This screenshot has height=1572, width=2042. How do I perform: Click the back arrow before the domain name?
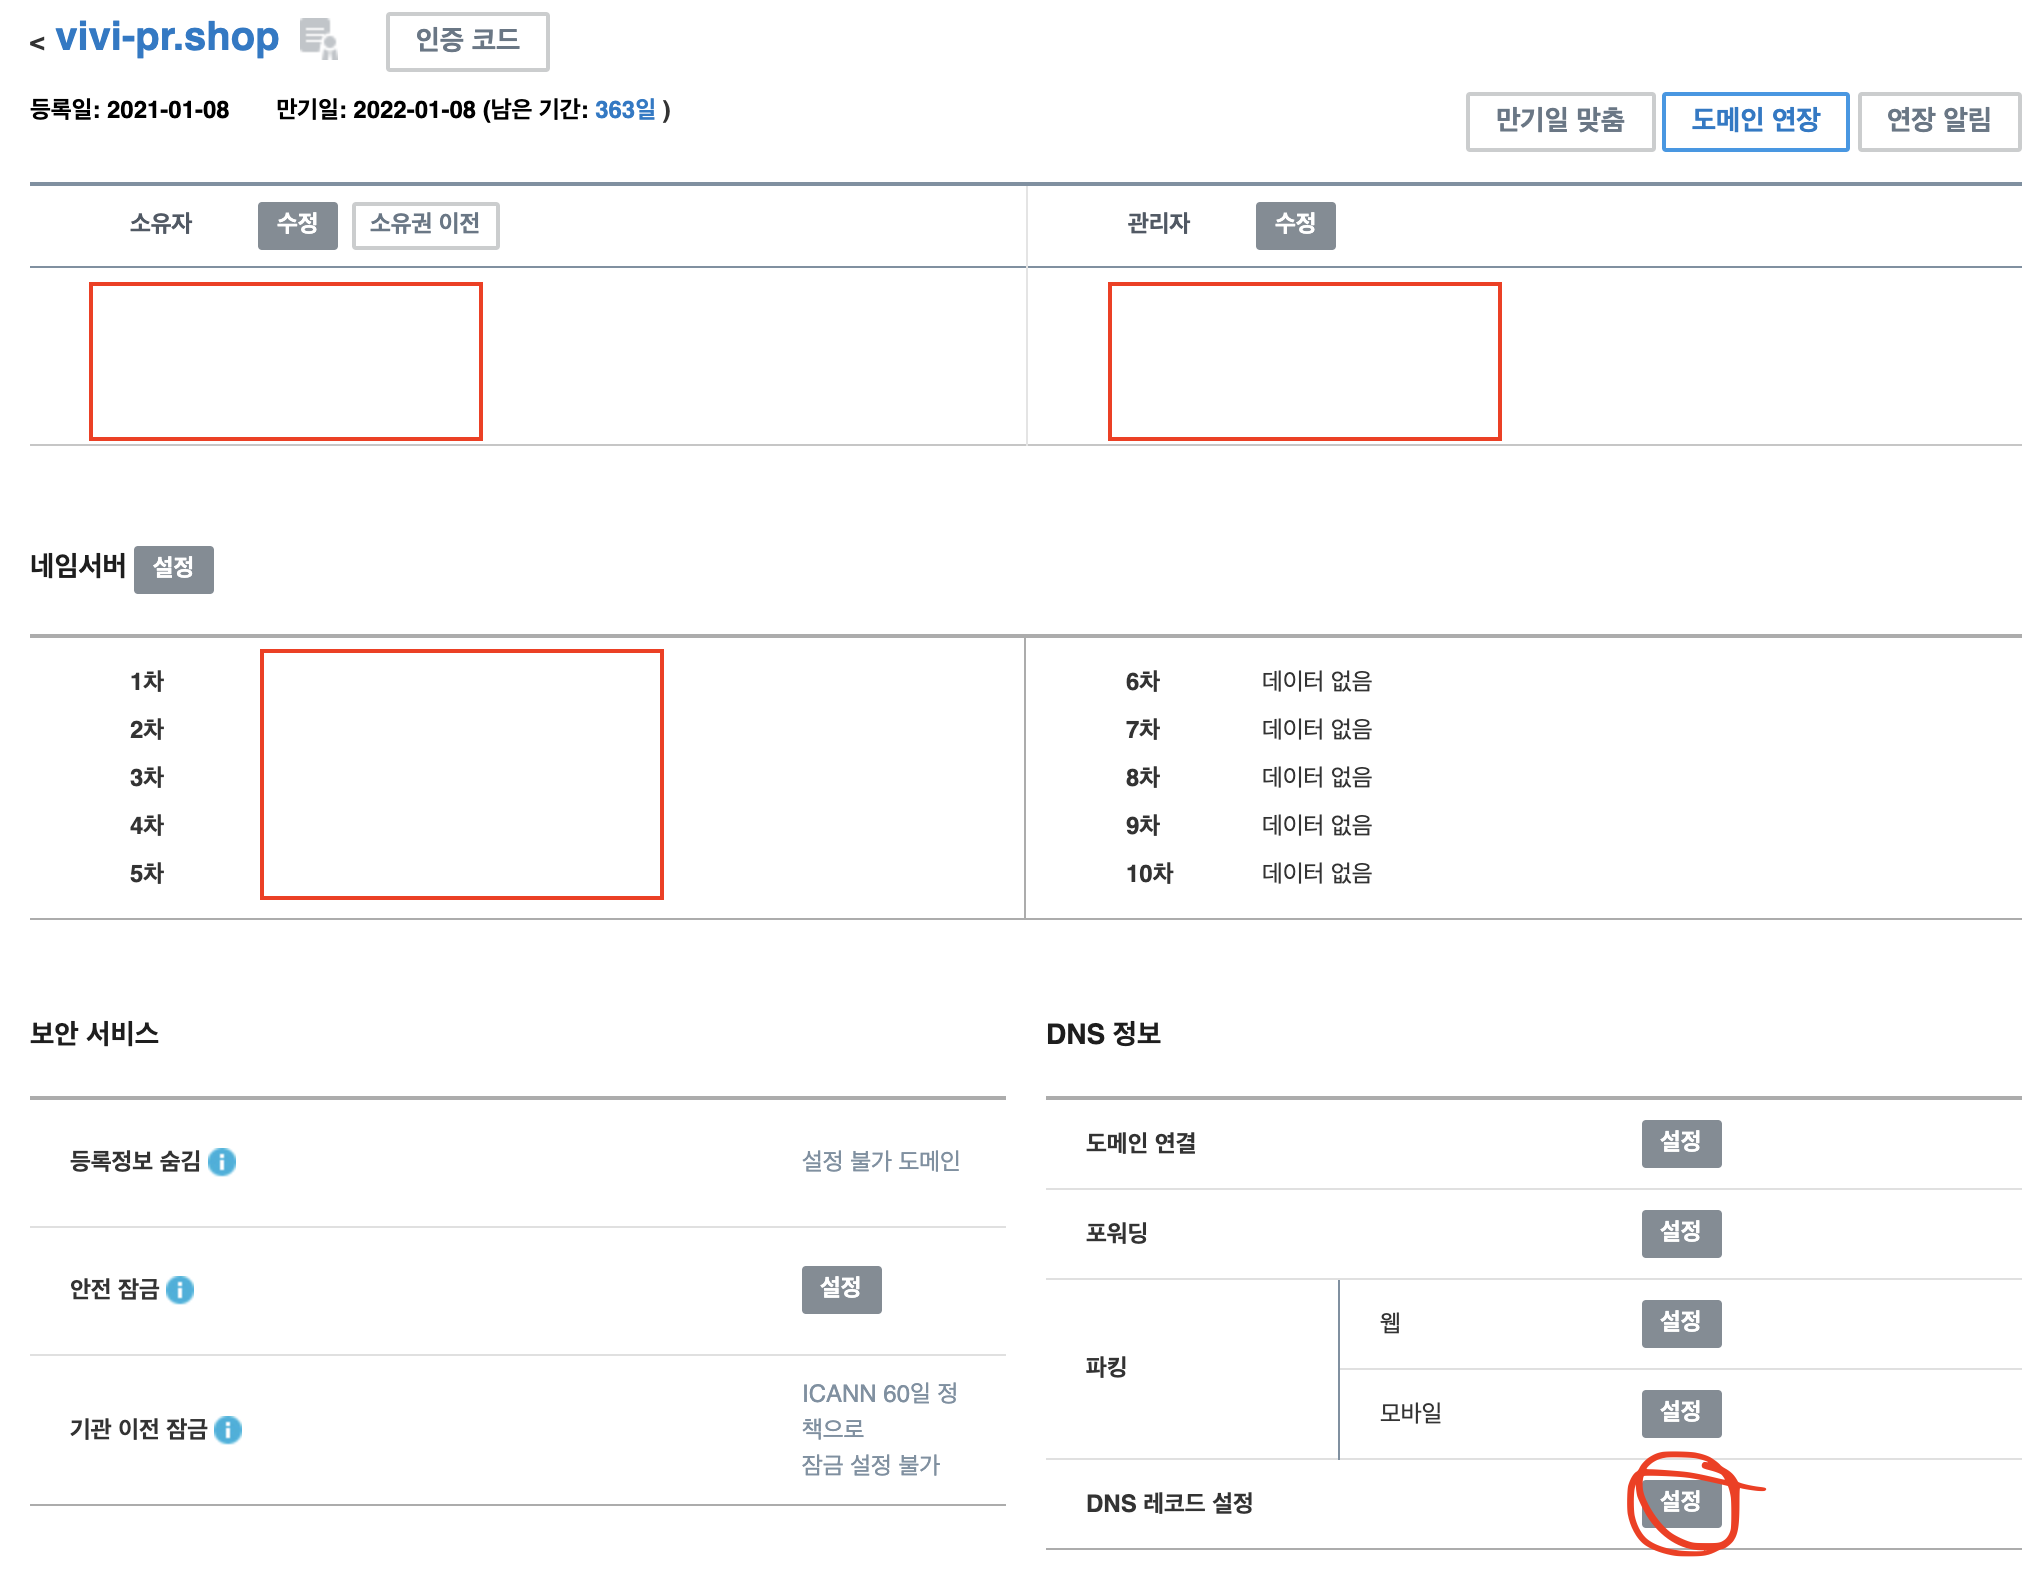(37, 43)
